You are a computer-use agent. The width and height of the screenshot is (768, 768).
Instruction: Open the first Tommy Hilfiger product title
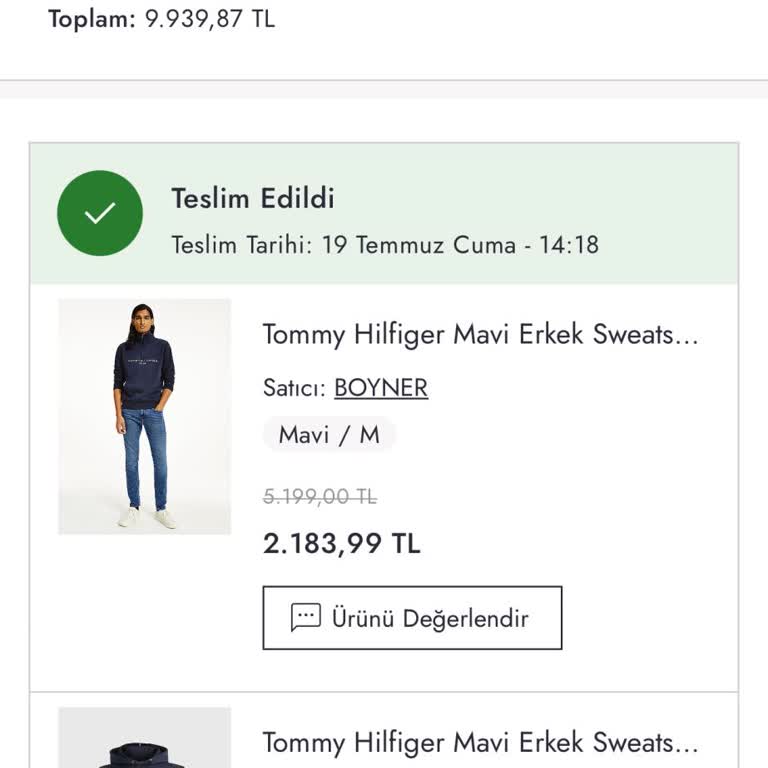click(480, 334)
